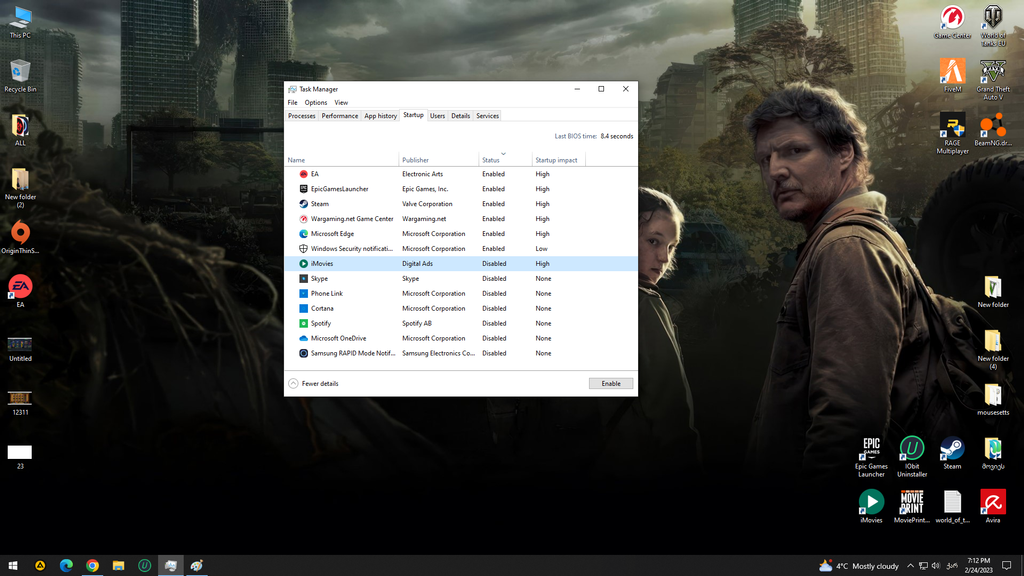Screen dimensions: 1024x576
Task: Sort by Startup impact column header
Action: 556,160
